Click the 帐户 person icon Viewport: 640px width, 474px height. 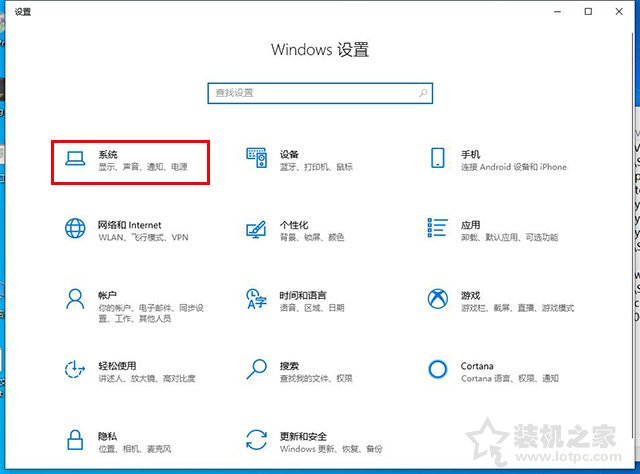pyautogui.click(x=75, y=299)
